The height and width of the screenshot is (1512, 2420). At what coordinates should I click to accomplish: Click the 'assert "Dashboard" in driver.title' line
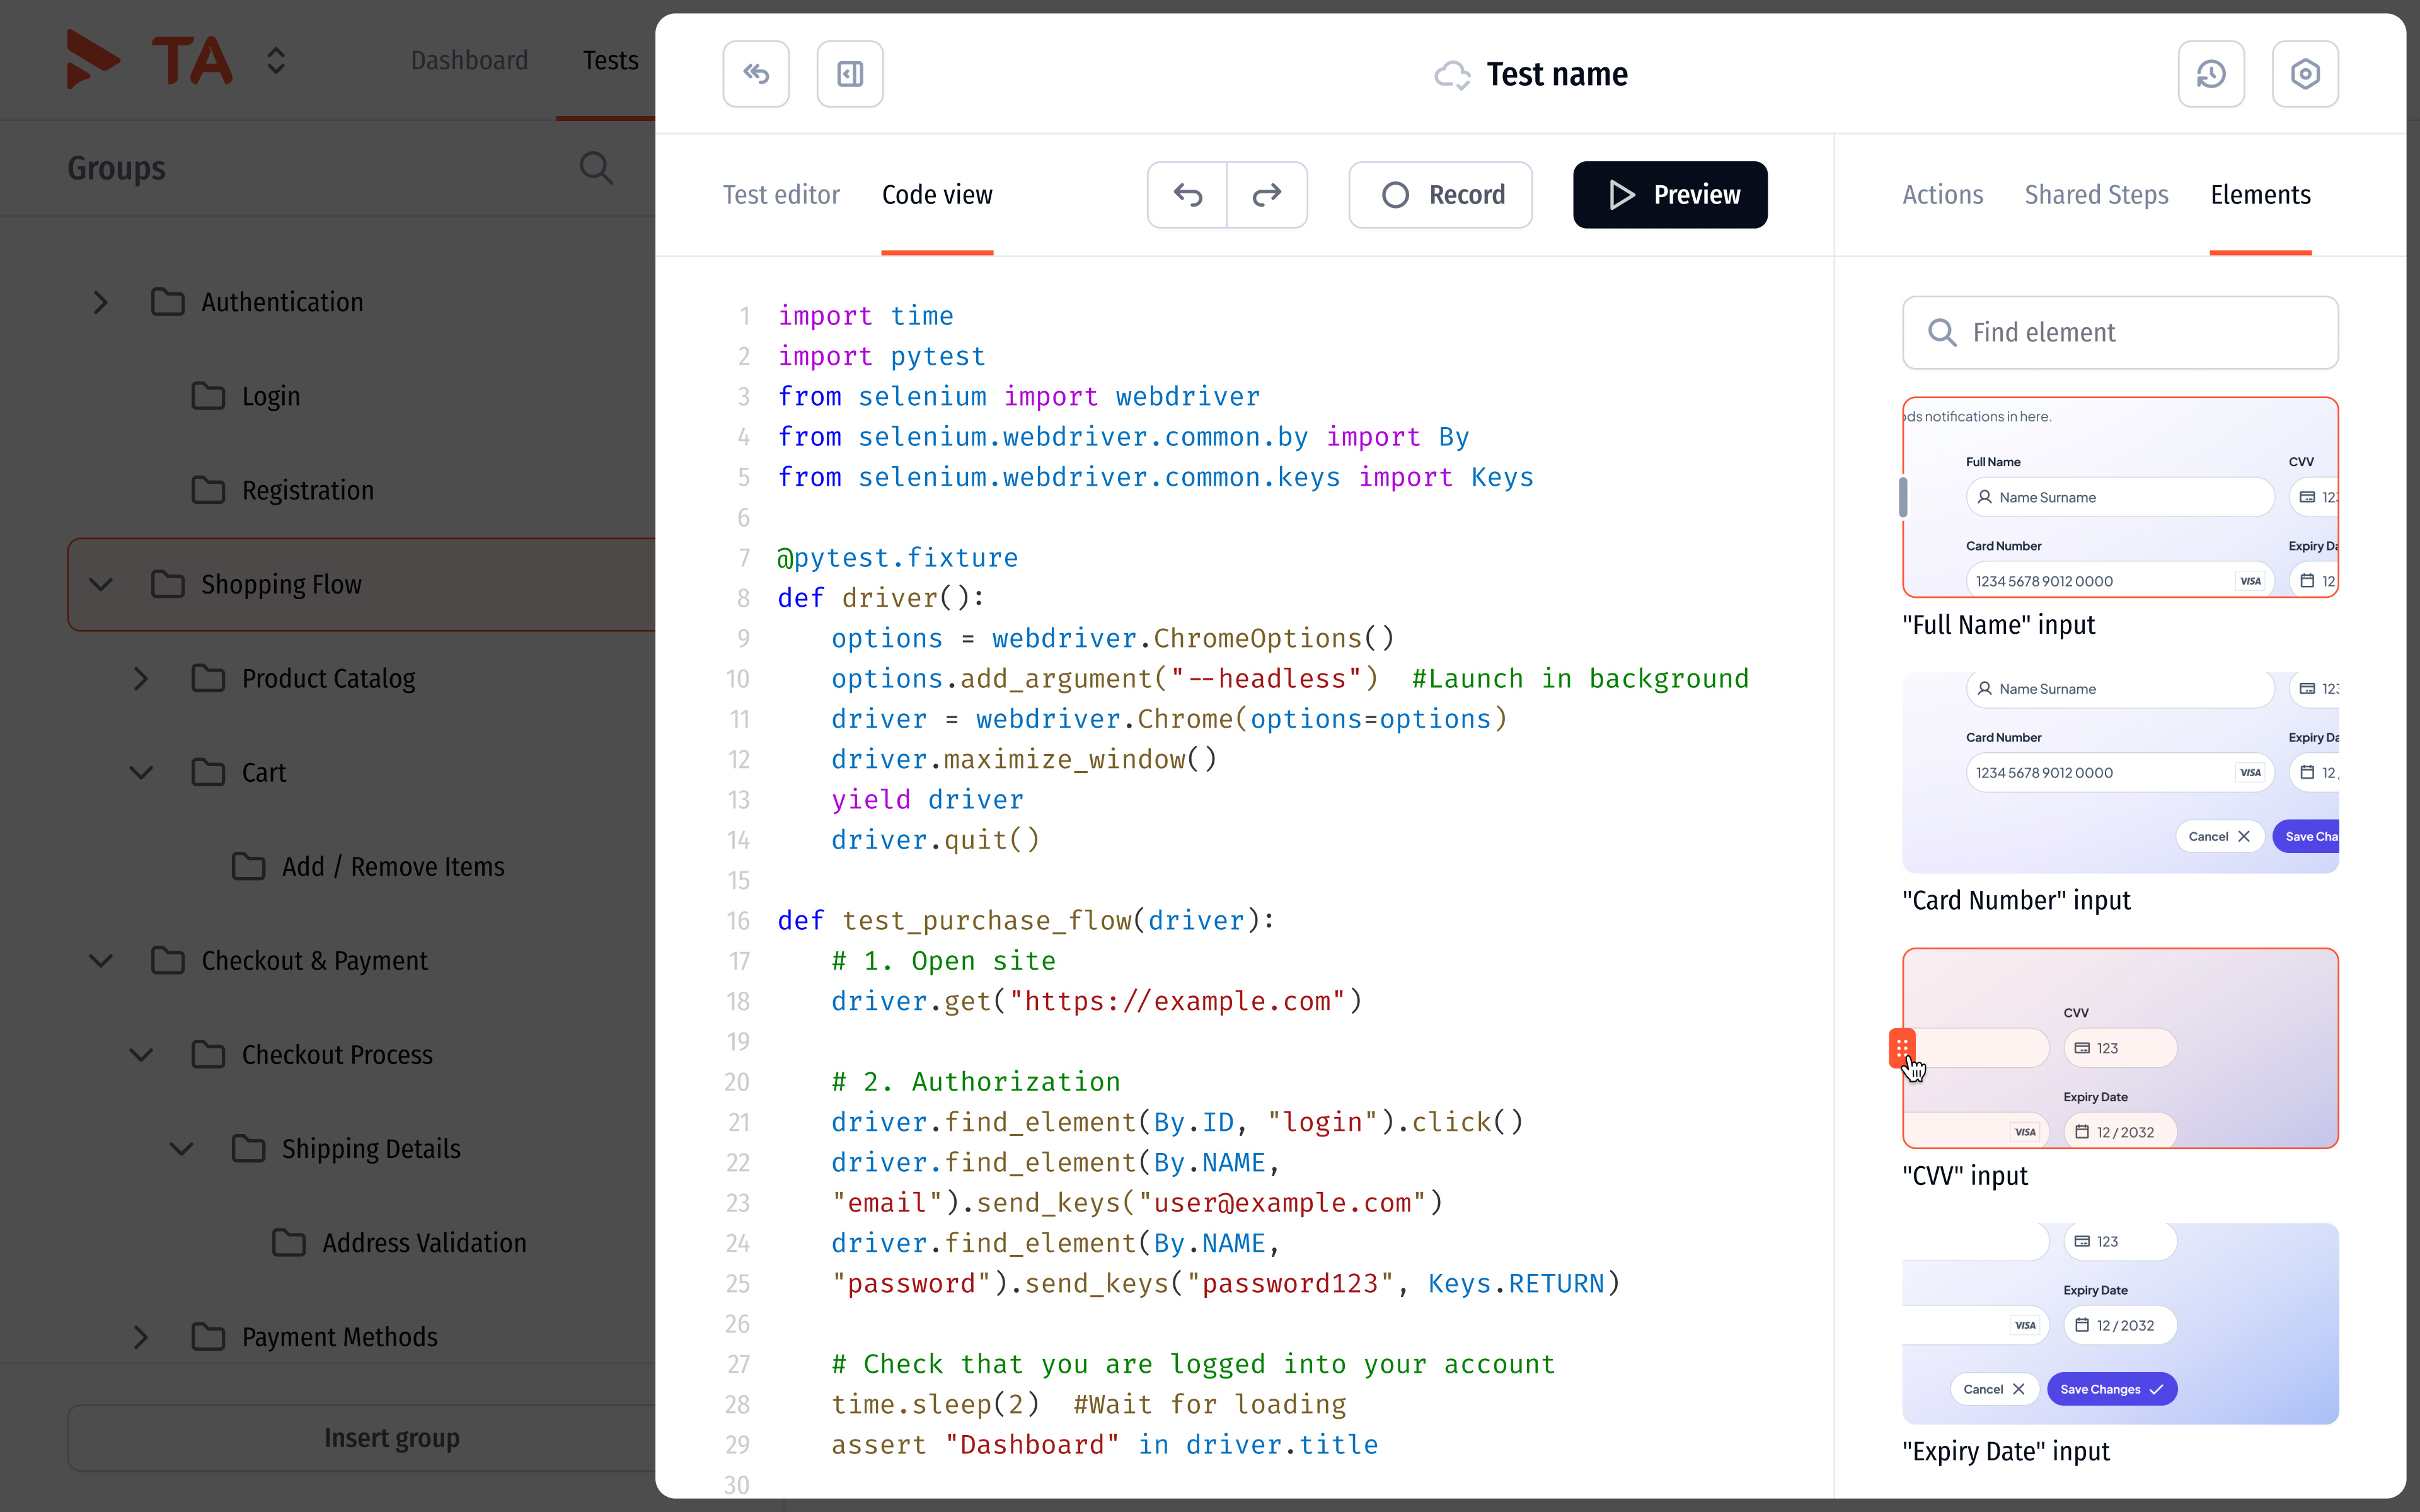(1104, 1444)
